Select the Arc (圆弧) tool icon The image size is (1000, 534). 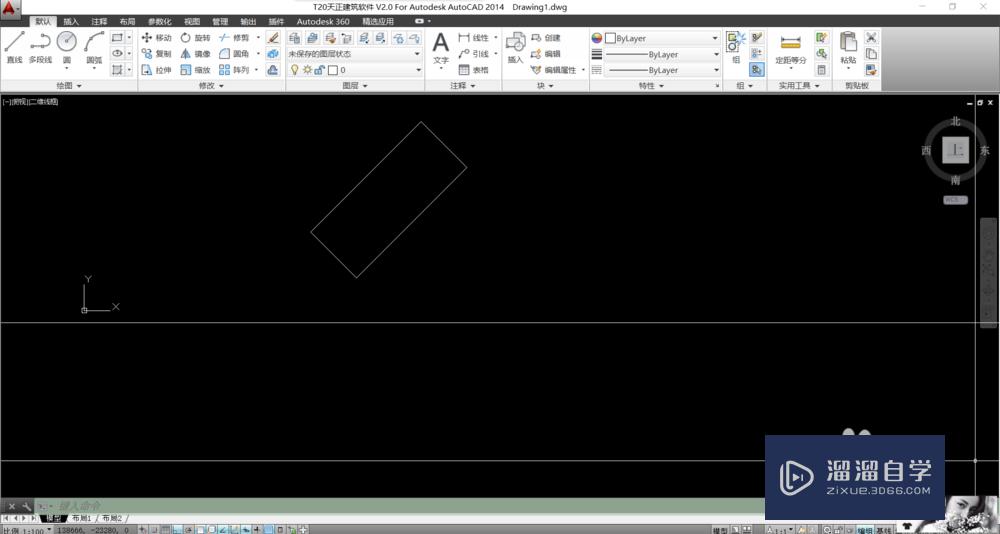[x=94, y=41]
